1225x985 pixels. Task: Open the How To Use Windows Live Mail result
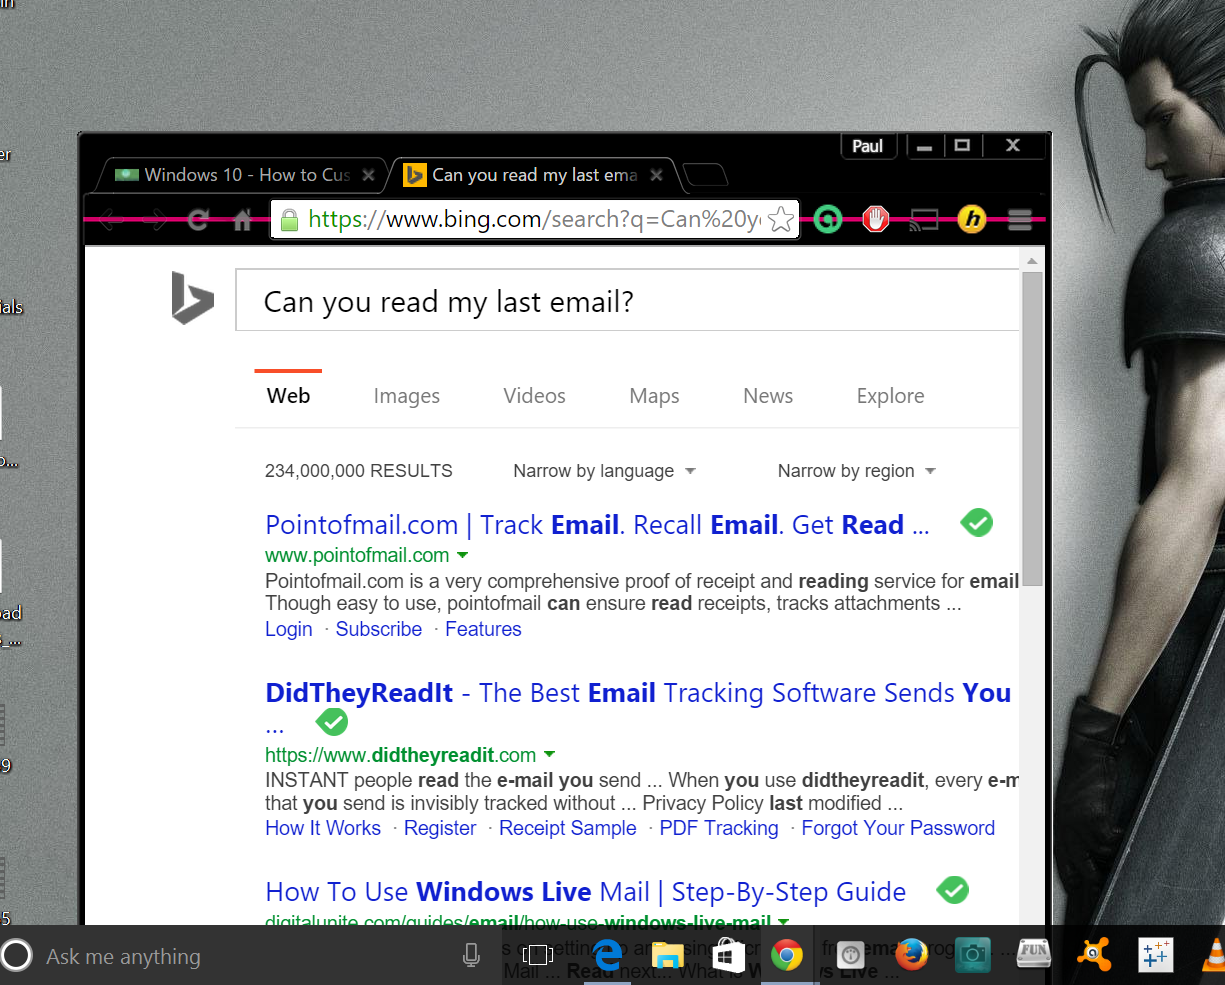[x=586, y=892]
